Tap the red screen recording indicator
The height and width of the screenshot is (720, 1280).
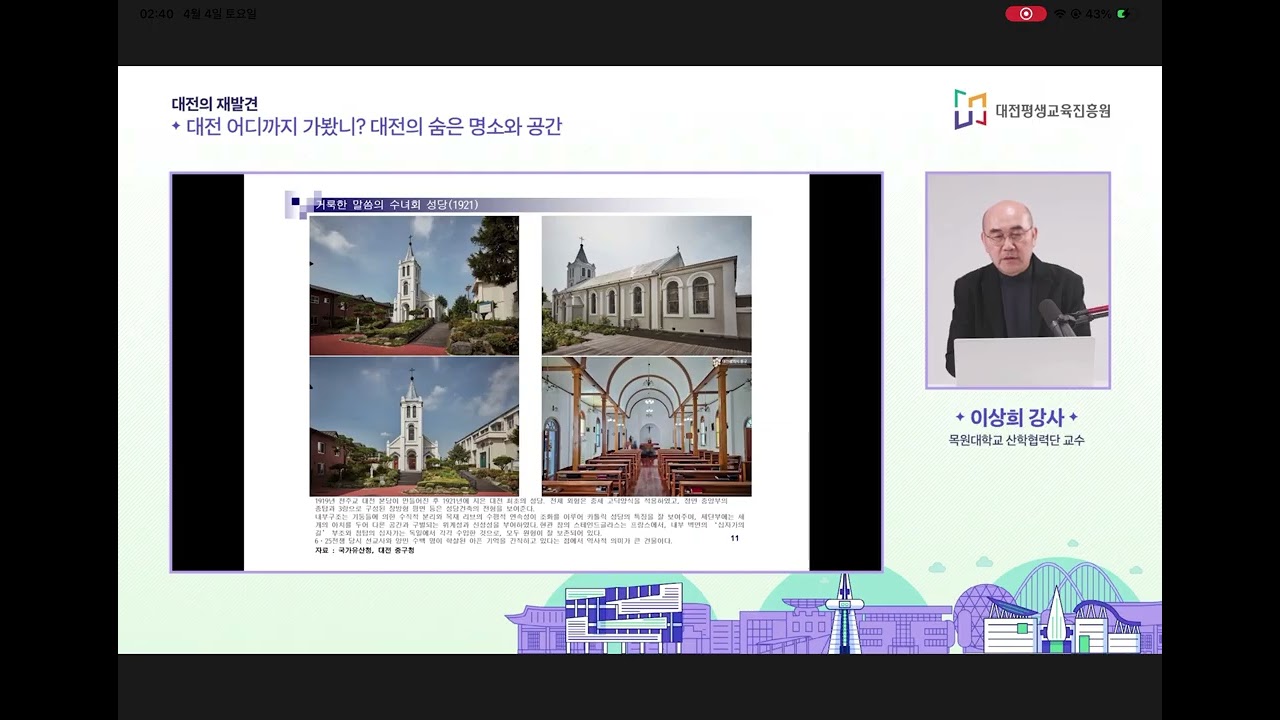click(1026, 14)
